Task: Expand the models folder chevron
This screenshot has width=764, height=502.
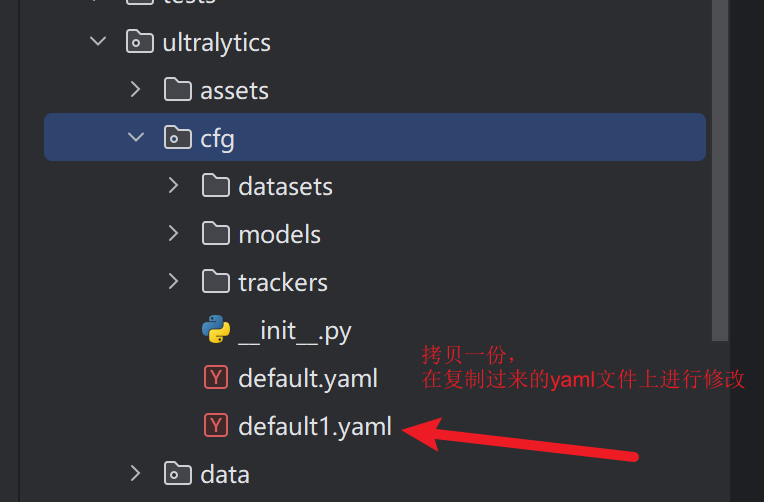Action: (x=173, y=233)
